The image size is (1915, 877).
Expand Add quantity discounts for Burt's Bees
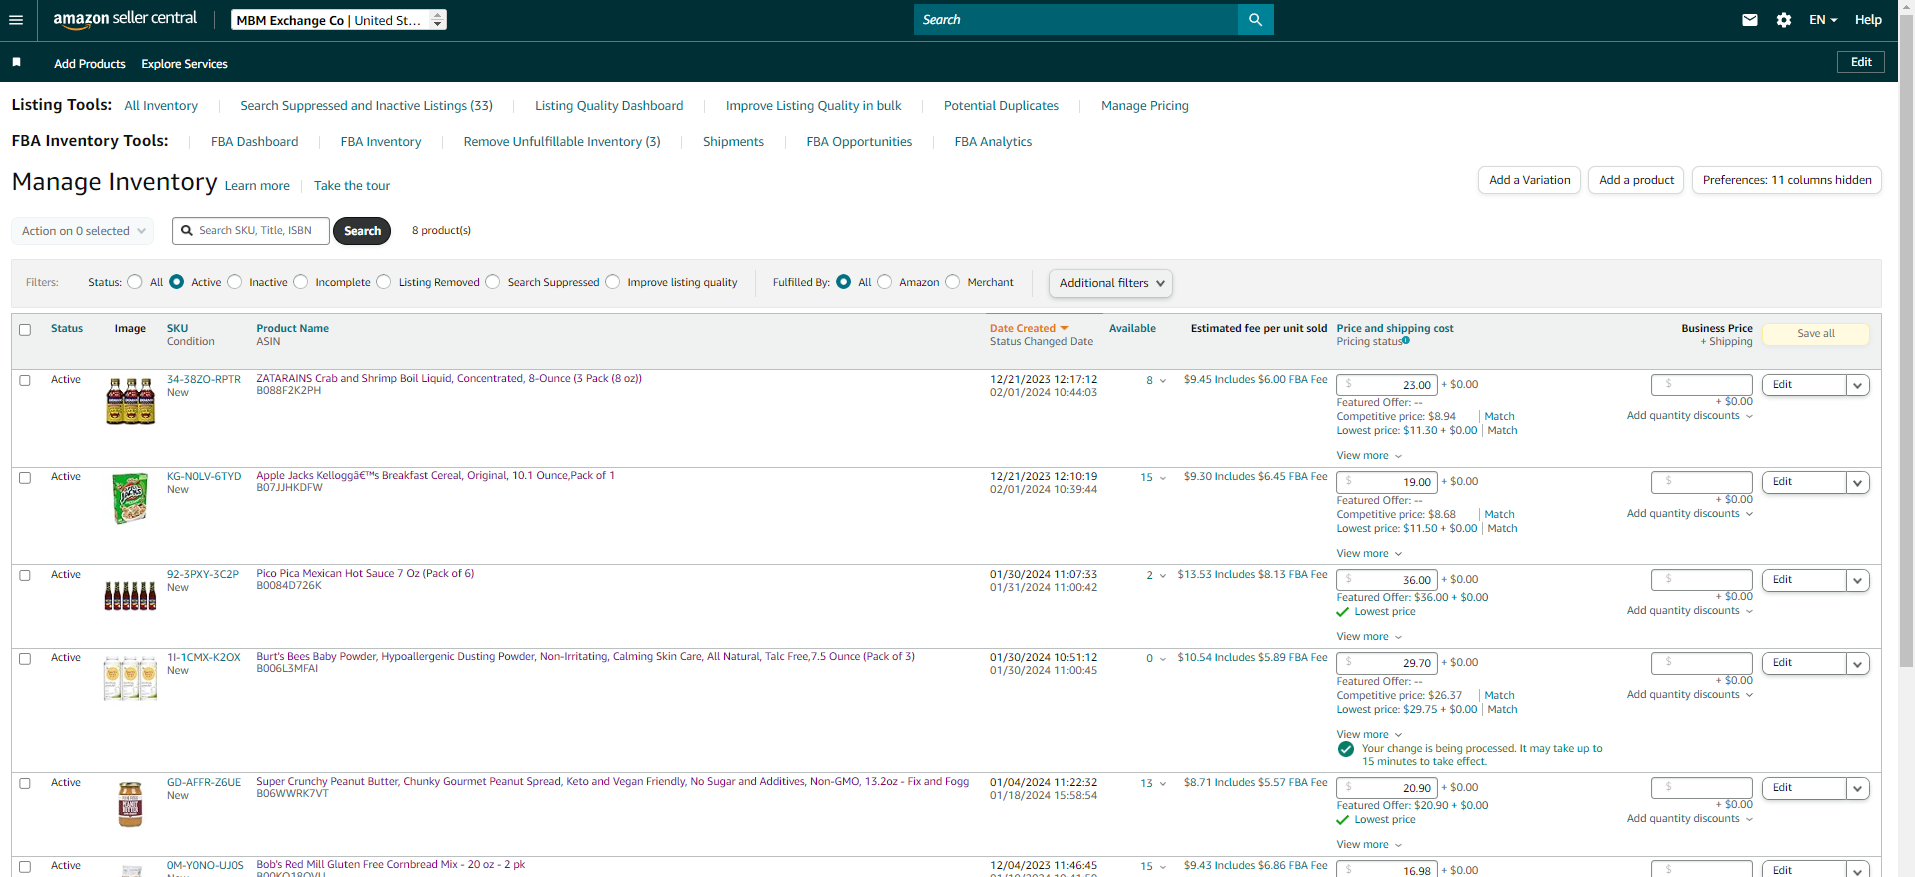click(x=1689, y=695)
